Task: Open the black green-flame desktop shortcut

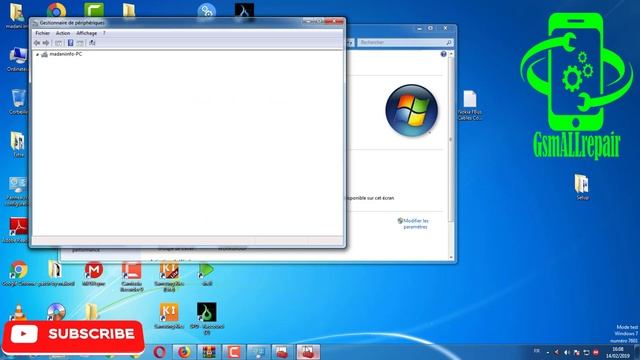Action: pos(207,318)
